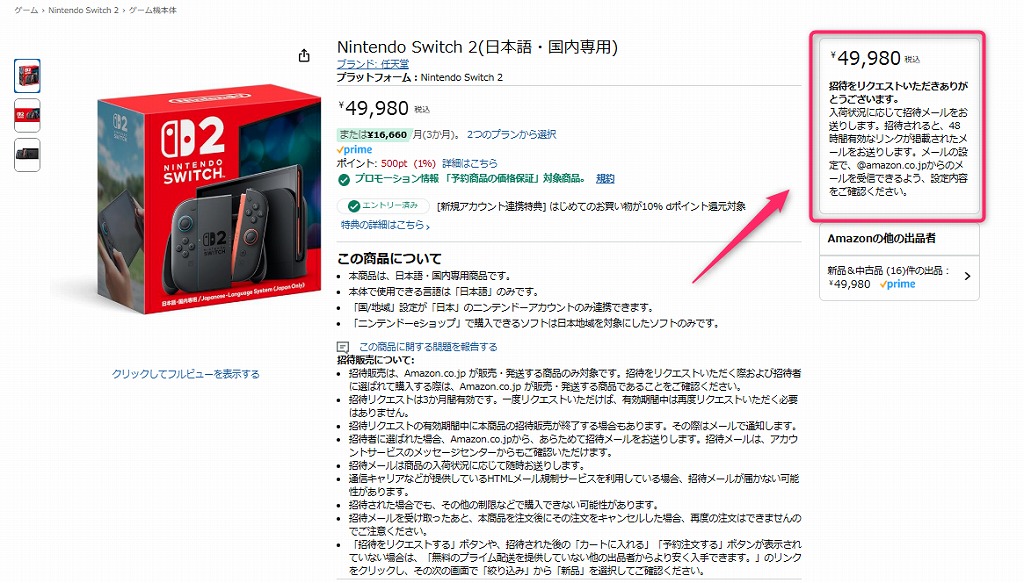Image resolution: width=1024 pixels, height=583 pixels.
Task: Expand 新品&中古品 offers chevron arrow
Action: click(x=967, y=276)
